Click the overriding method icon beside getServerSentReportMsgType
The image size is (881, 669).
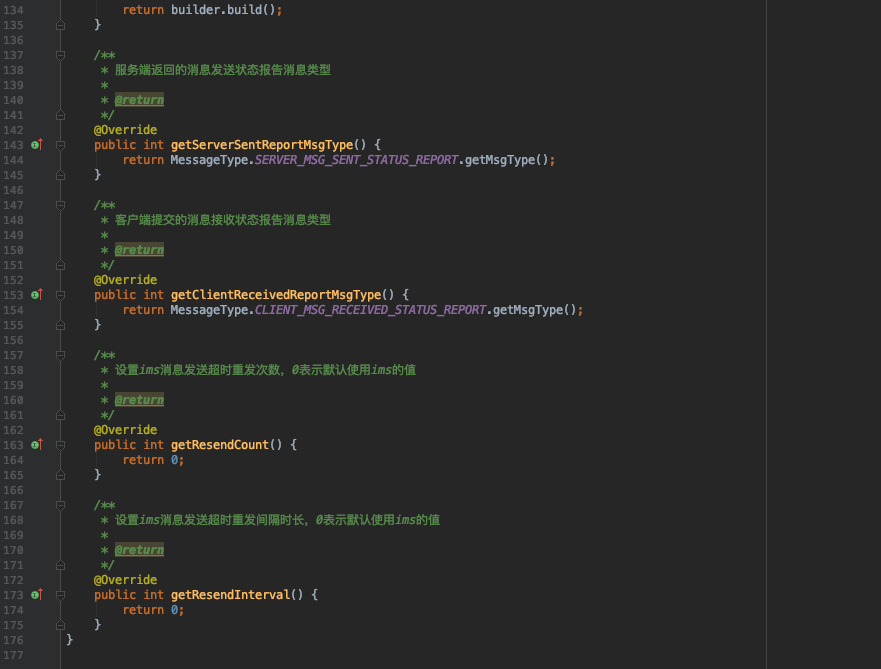tap(36, 144)
